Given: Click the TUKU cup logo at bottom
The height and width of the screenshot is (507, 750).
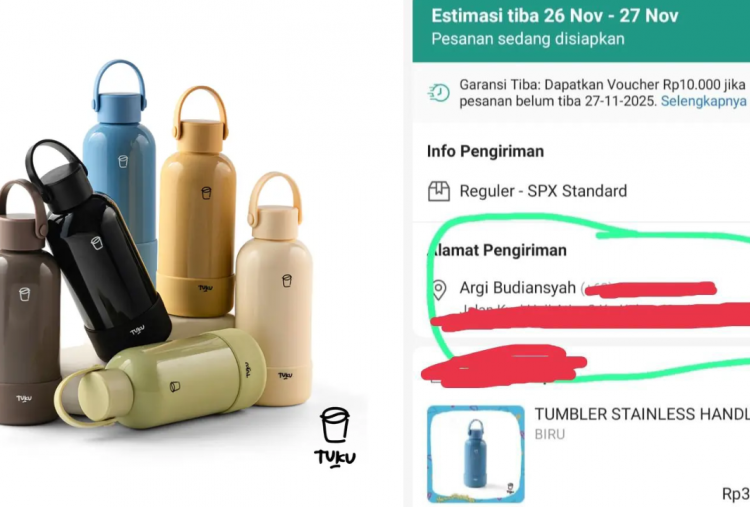Looking at the screenshot, I should click(x=335, y=437).
